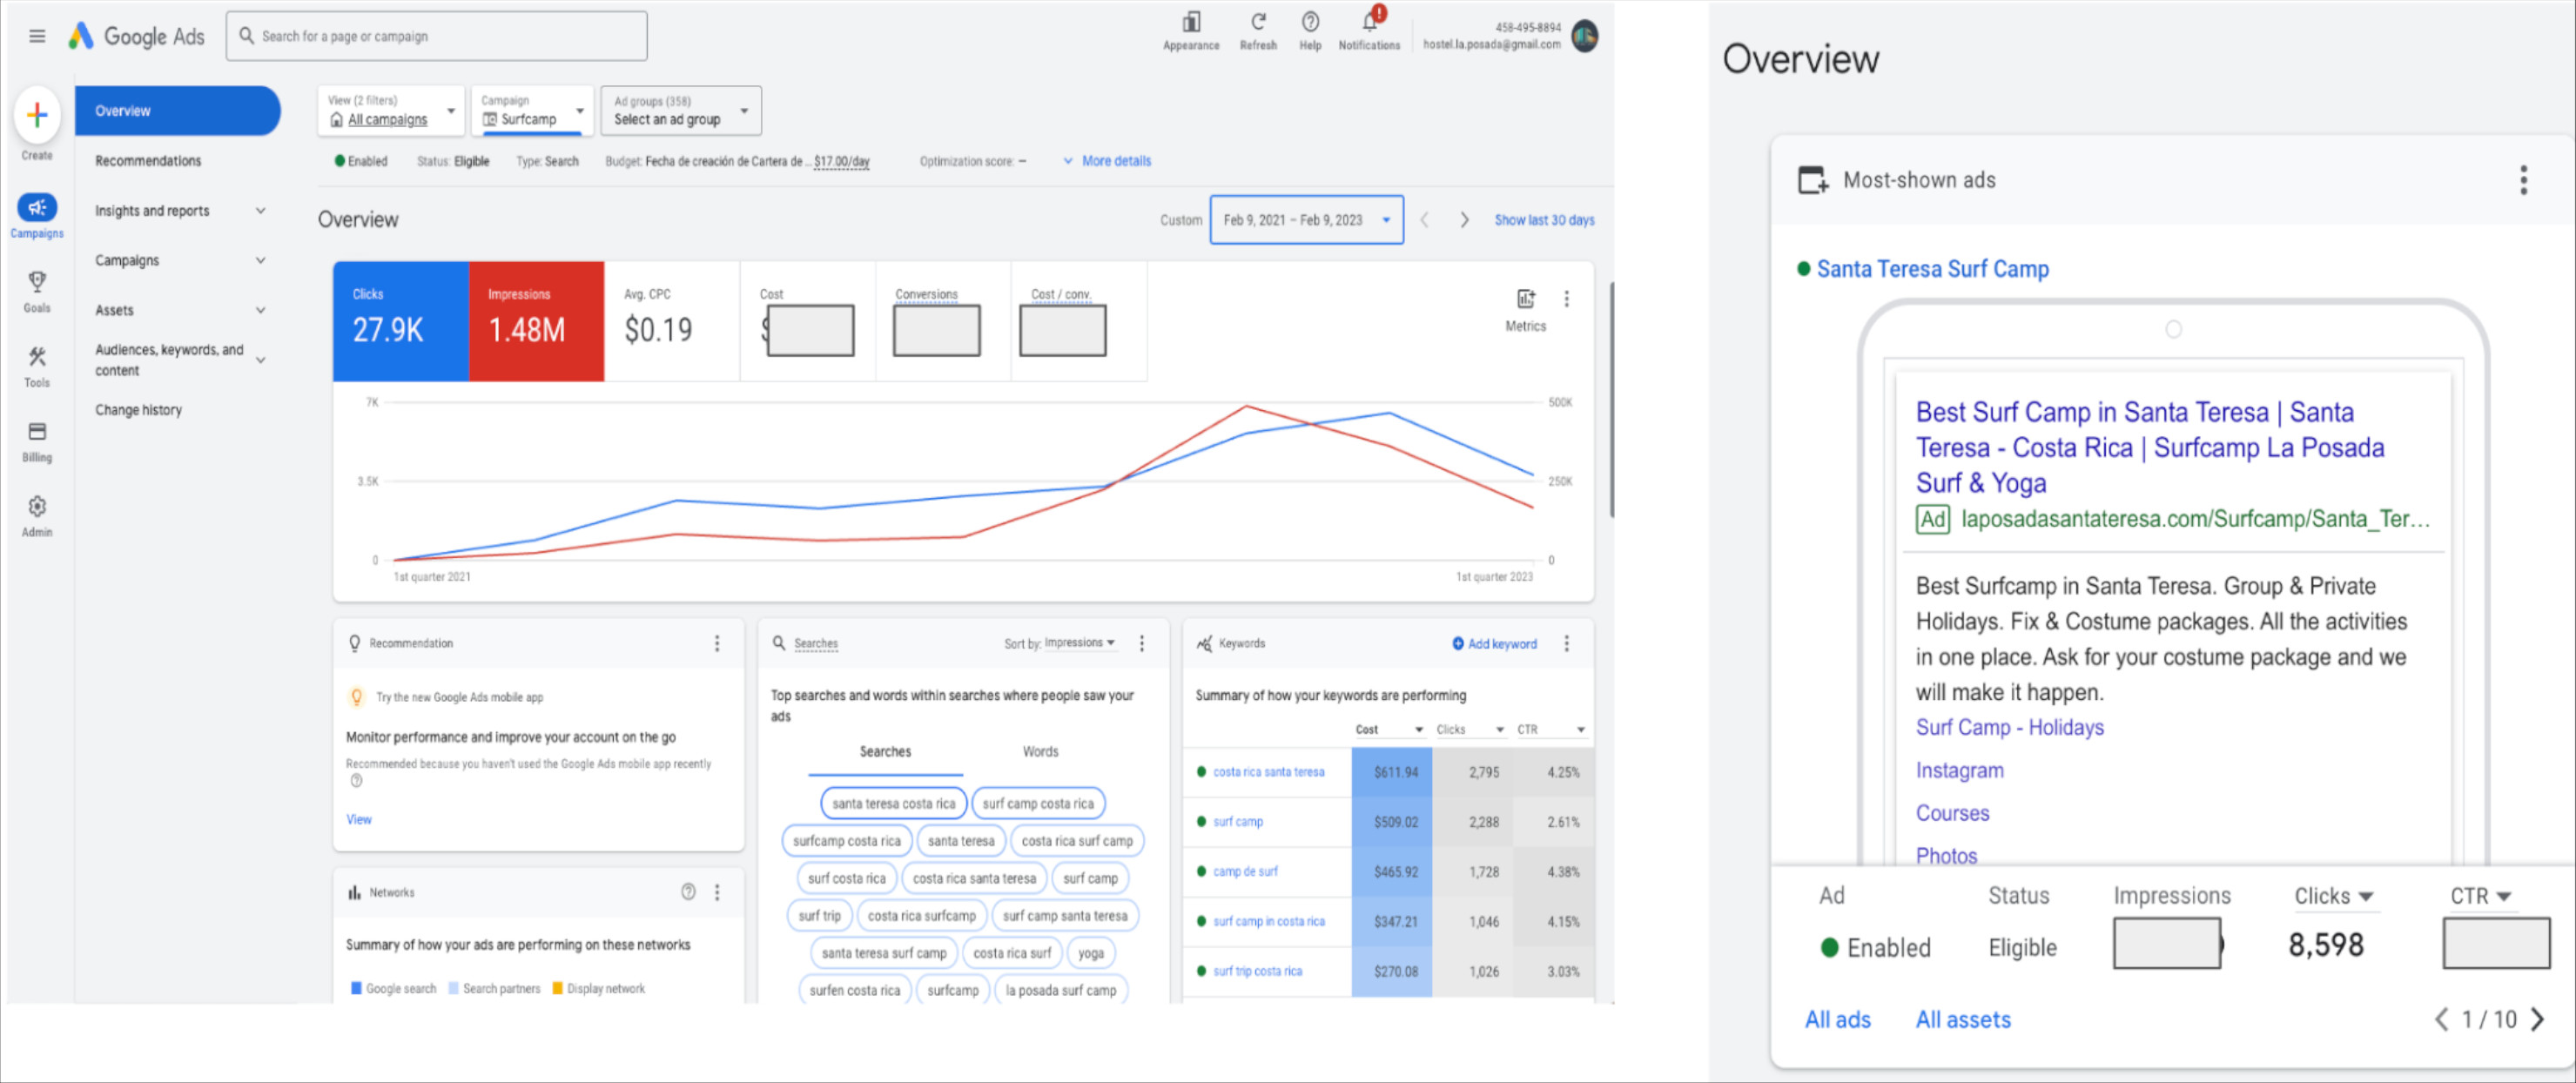Click the Create plus button
The width and height of the screenshot is (2576, 1083).
point(37,115)
